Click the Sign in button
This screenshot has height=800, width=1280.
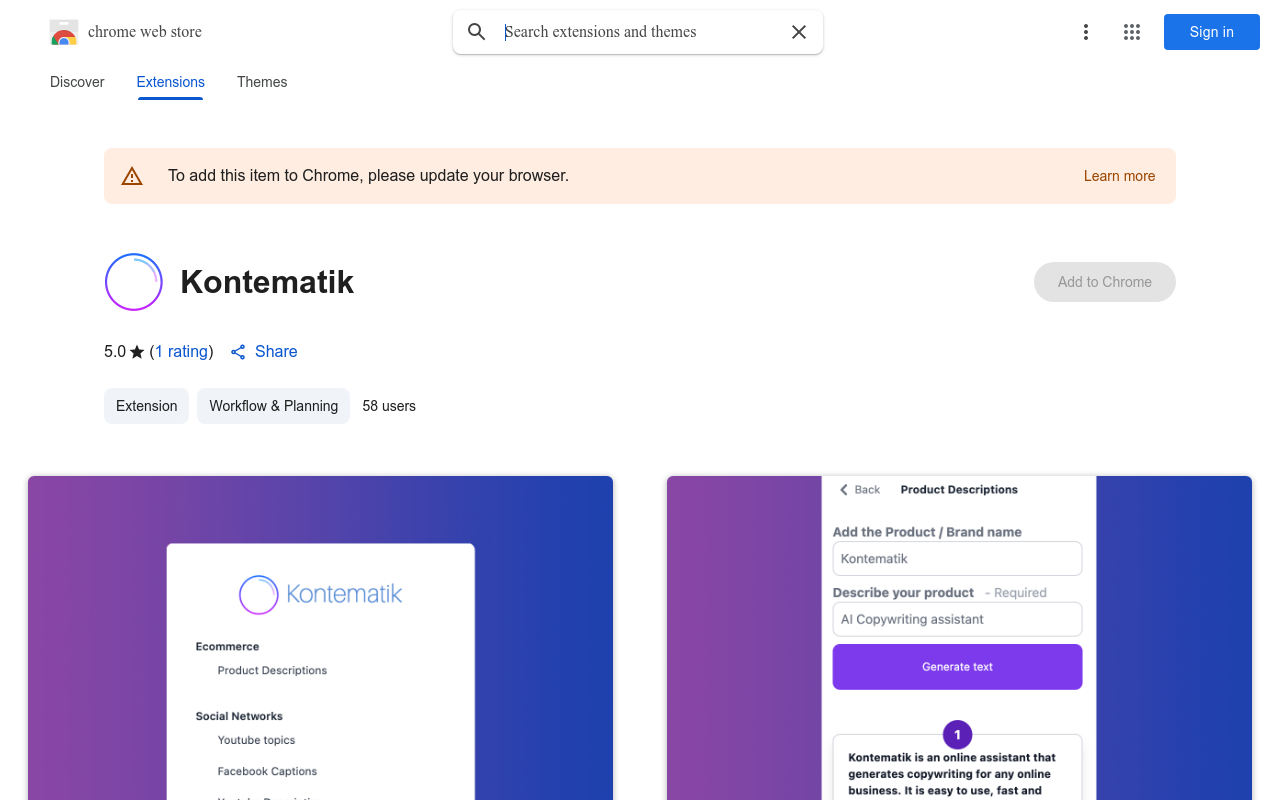point(1212,32)
